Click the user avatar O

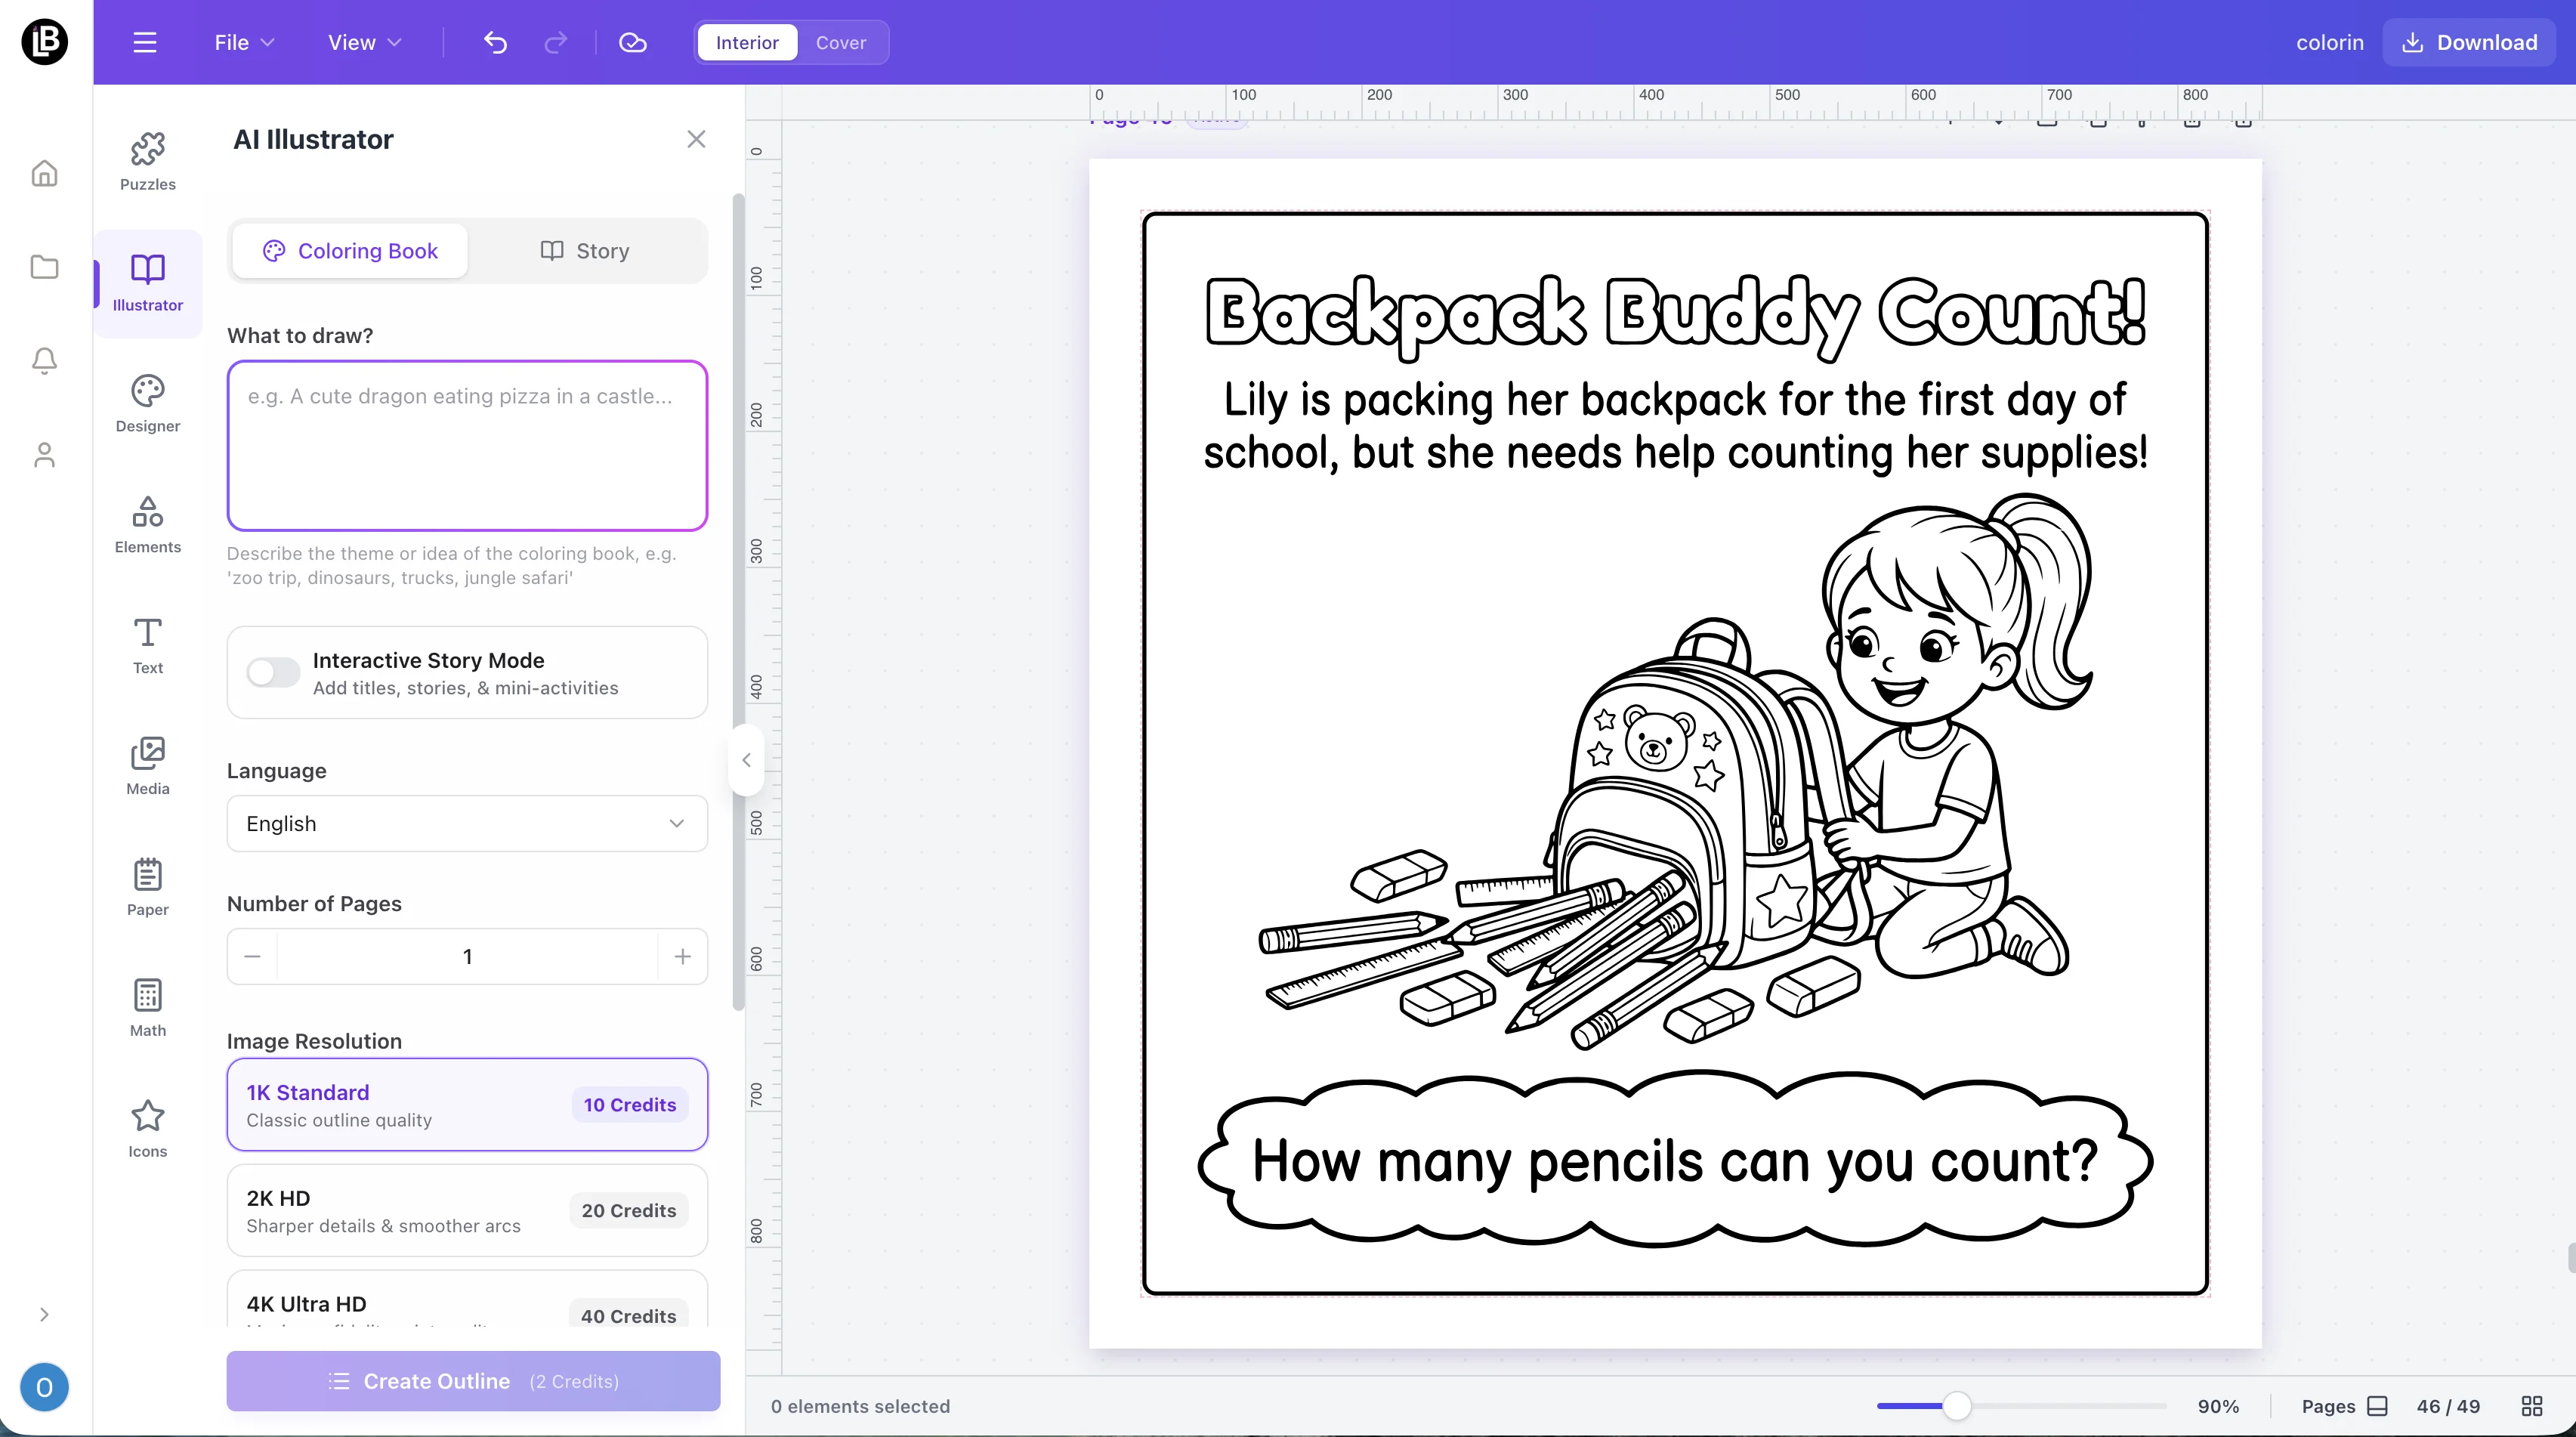tap(44, 1387)
